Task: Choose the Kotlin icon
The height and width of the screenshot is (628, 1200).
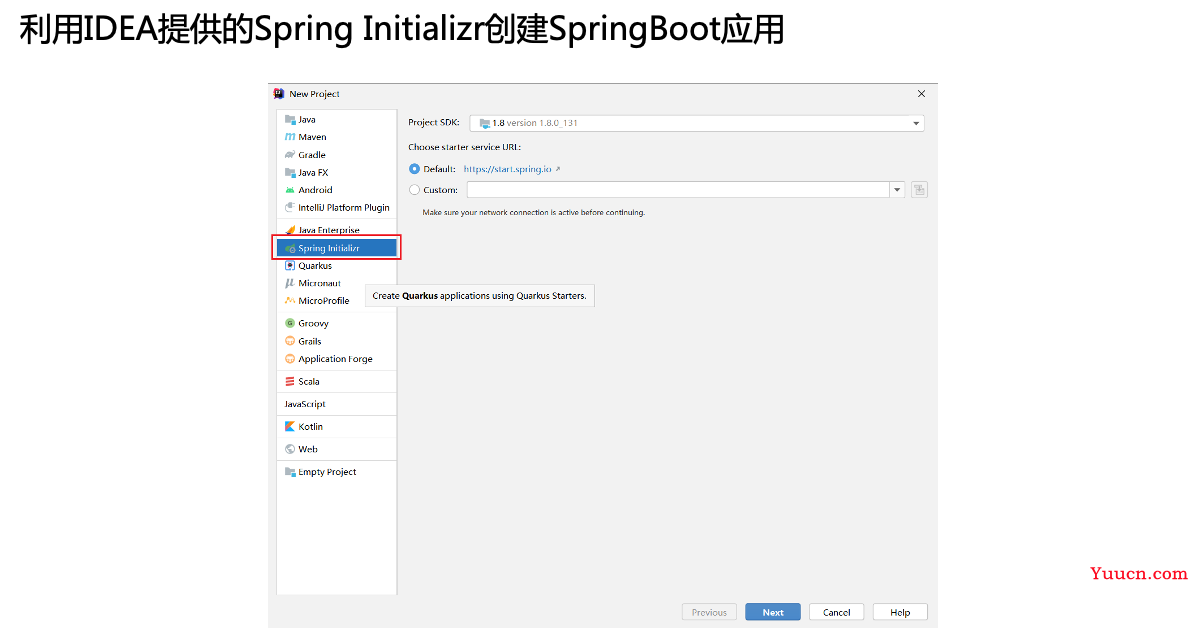Action: pos(290,426)
